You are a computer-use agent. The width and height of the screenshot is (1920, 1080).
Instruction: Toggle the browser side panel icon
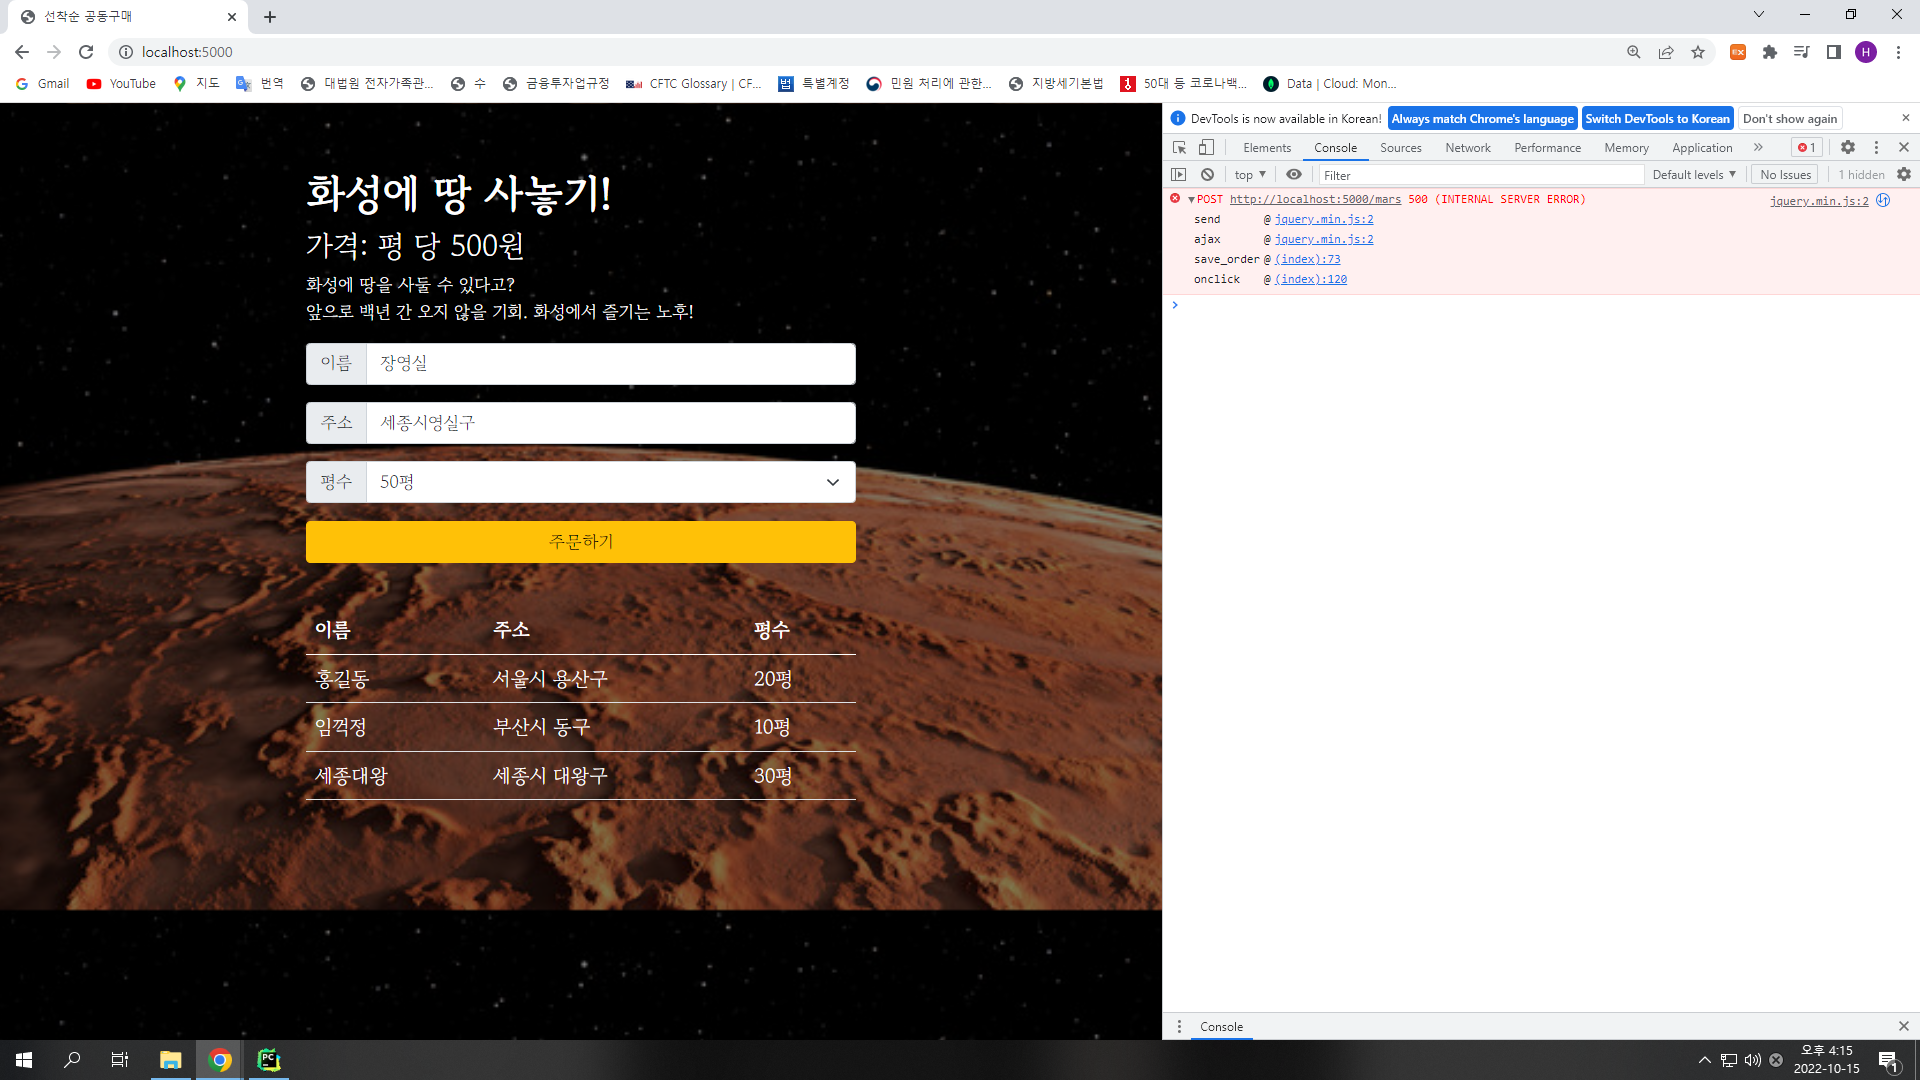click(1834, 52)
